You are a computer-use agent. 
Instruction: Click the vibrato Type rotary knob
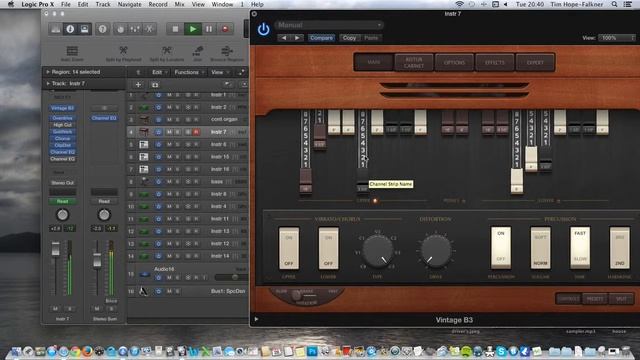(378, 251)
